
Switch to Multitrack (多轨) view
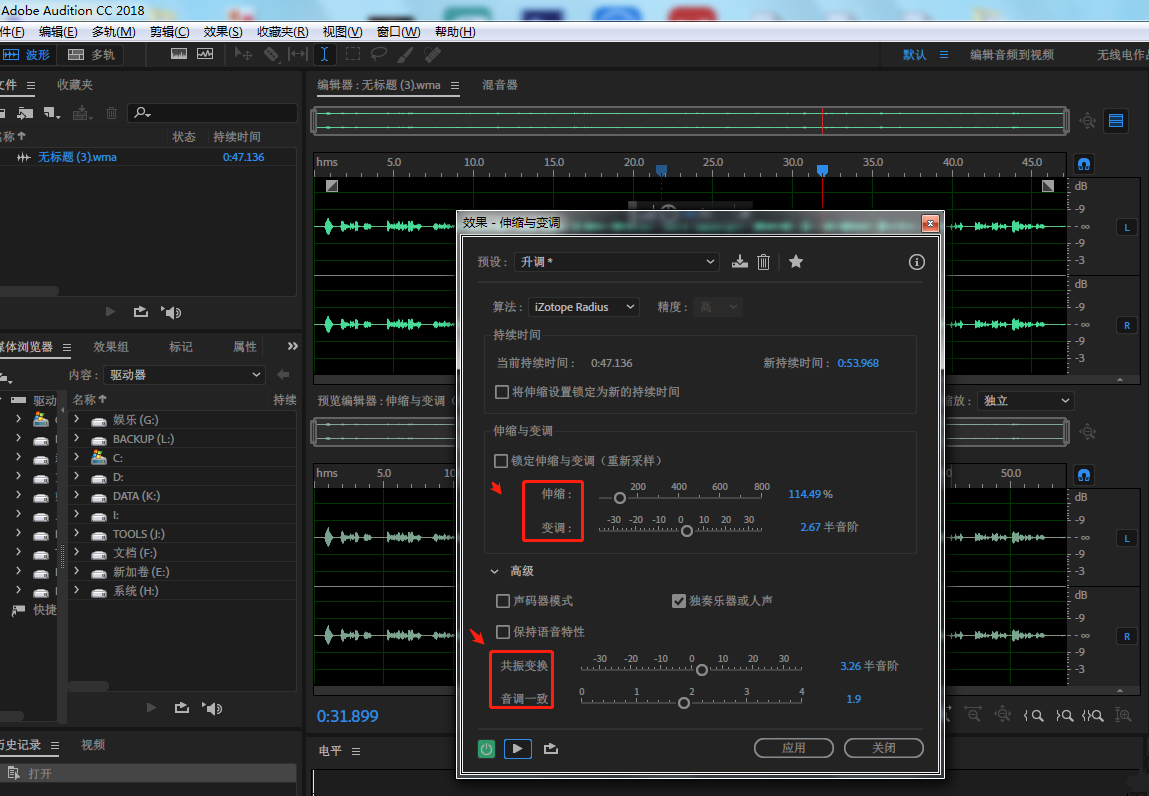(92, 54)
